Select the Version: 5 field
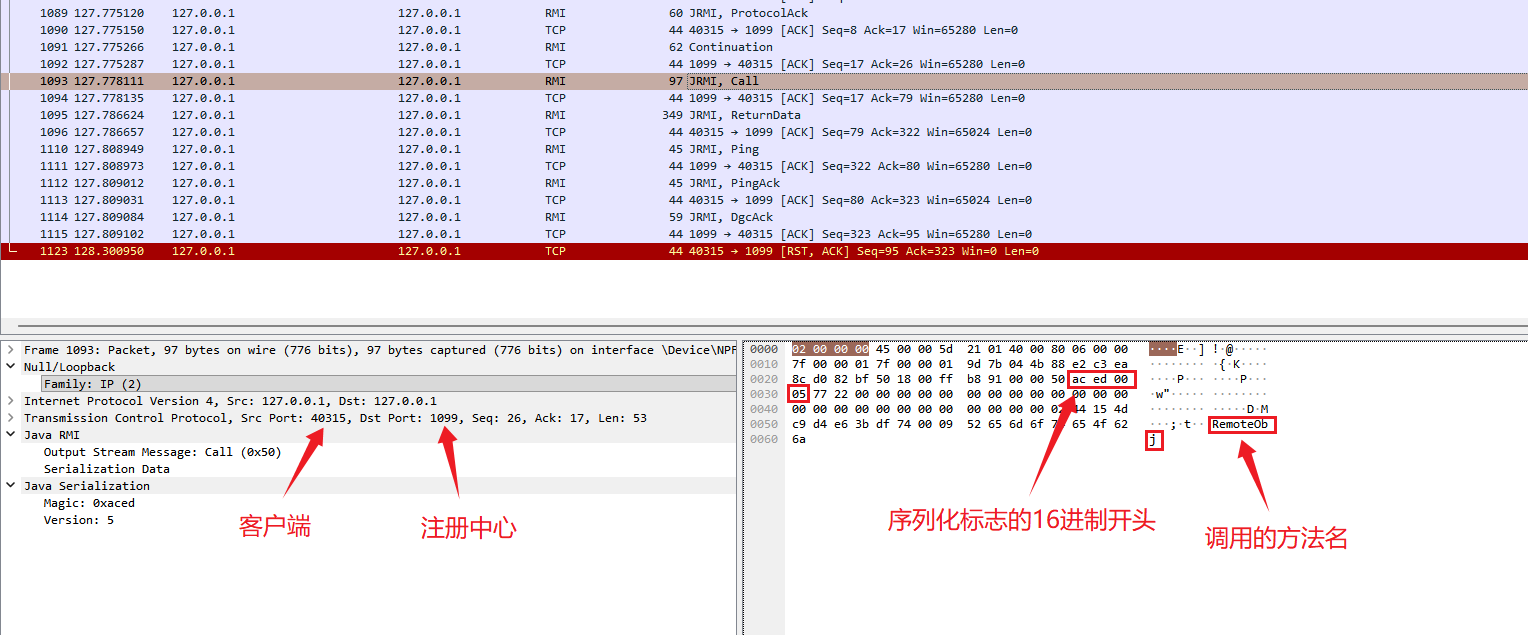 click(x=78, y=520)
